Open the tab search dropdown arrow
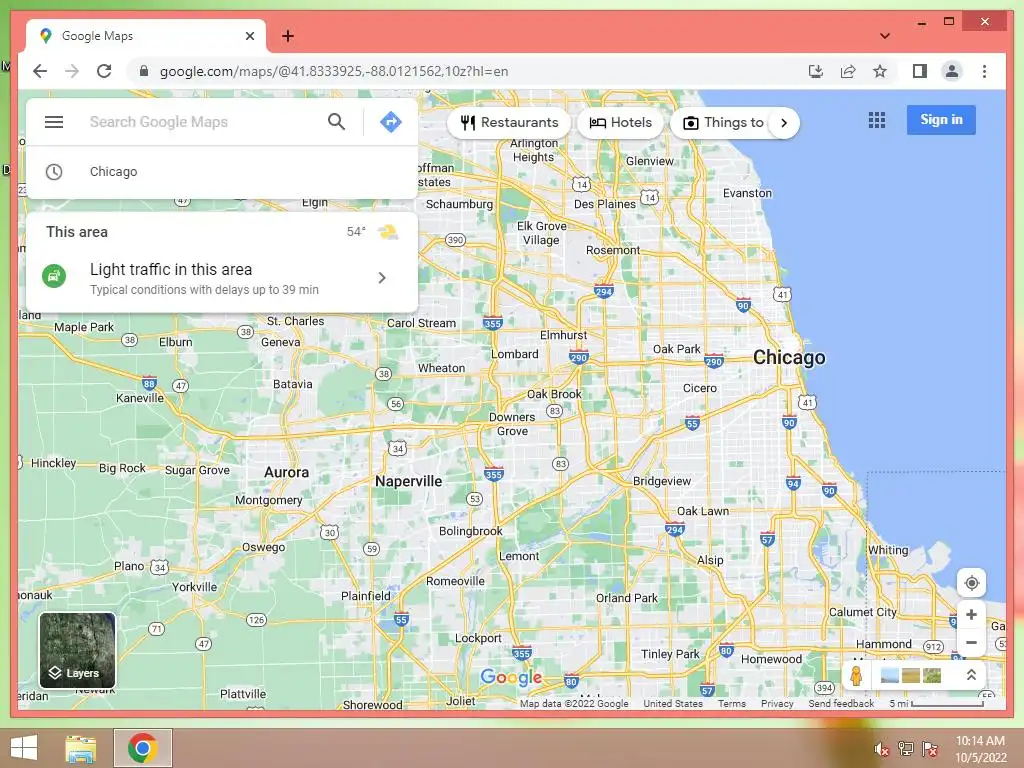 click(x=884, y=36)
